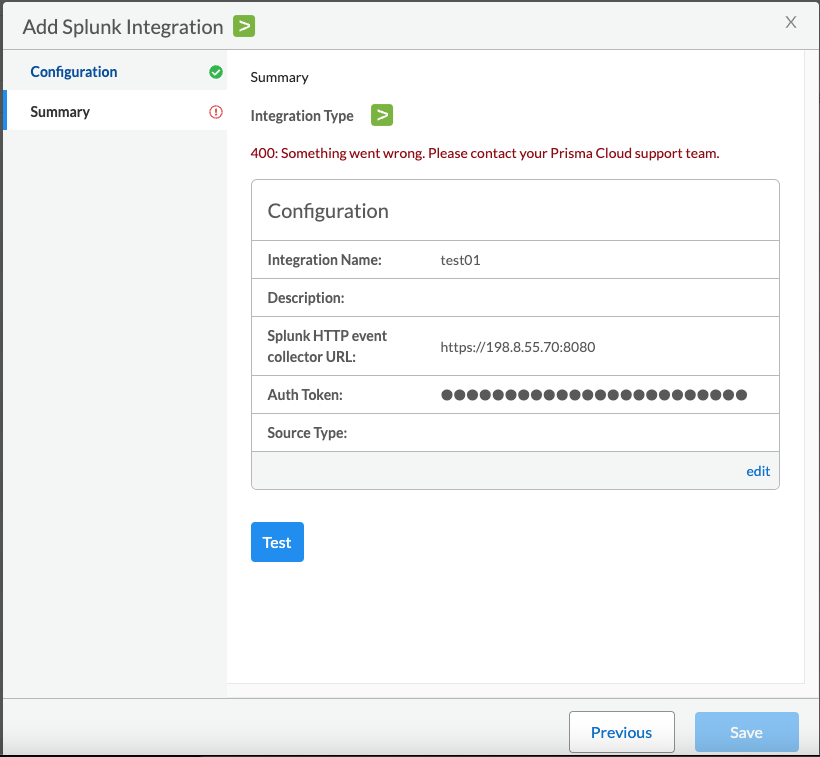Click the Summary heading above Integration Type
The height and width of the screenshot is (757, 820).
pos(279,77)
